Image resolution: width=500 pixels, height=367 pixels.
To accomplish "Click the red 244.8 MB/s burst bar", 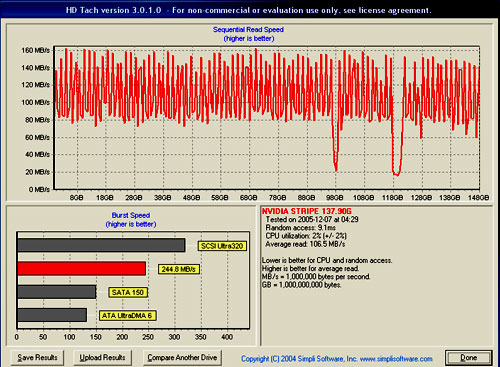I will [82, 269].
